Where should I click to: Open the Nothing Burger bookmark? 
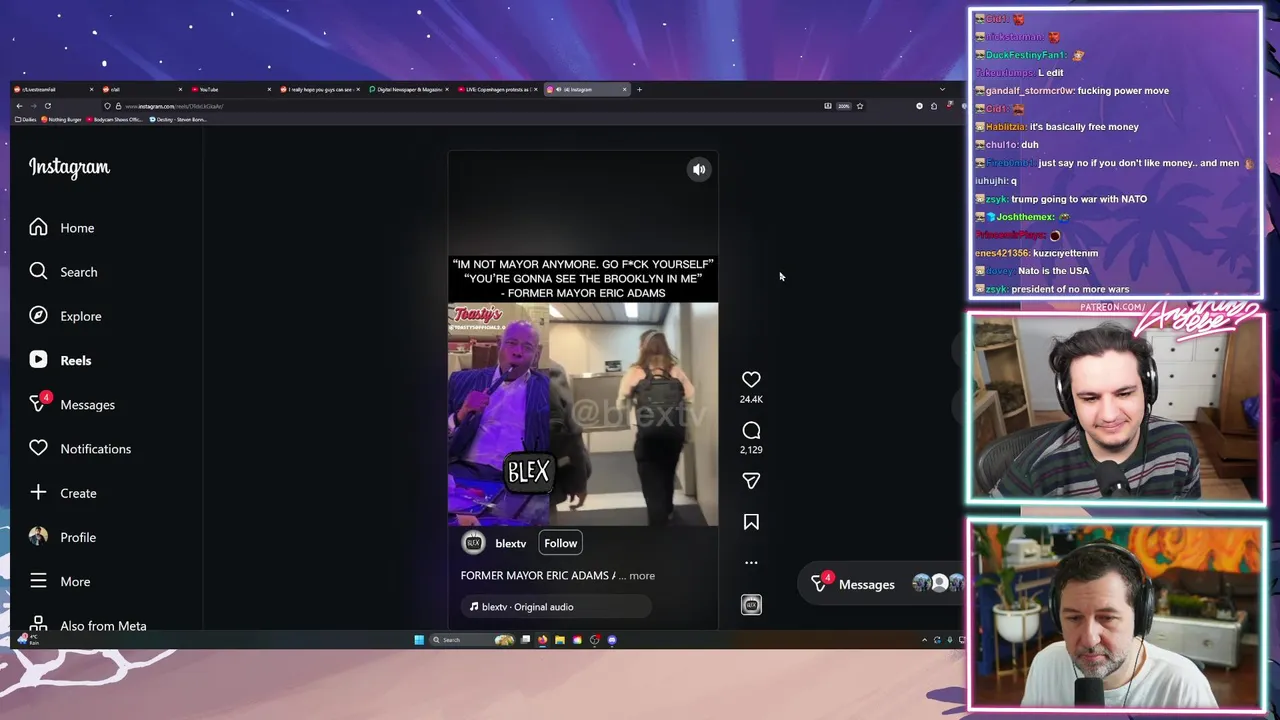click(x=61, y=119)
